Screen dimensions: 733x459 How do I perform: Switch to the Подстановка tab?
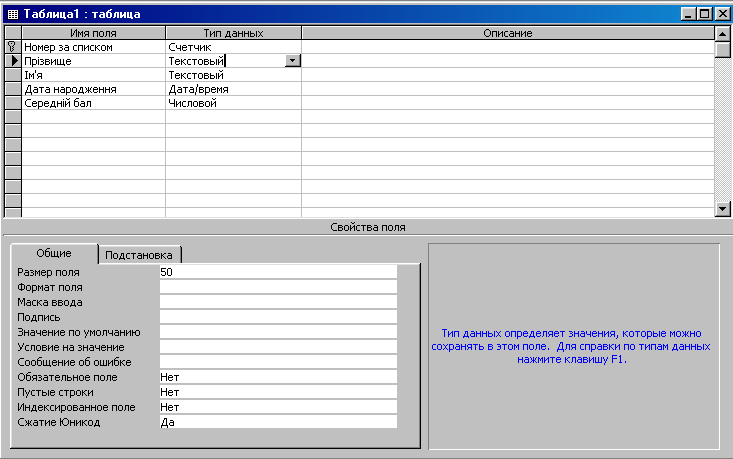(x=139, y=255)
